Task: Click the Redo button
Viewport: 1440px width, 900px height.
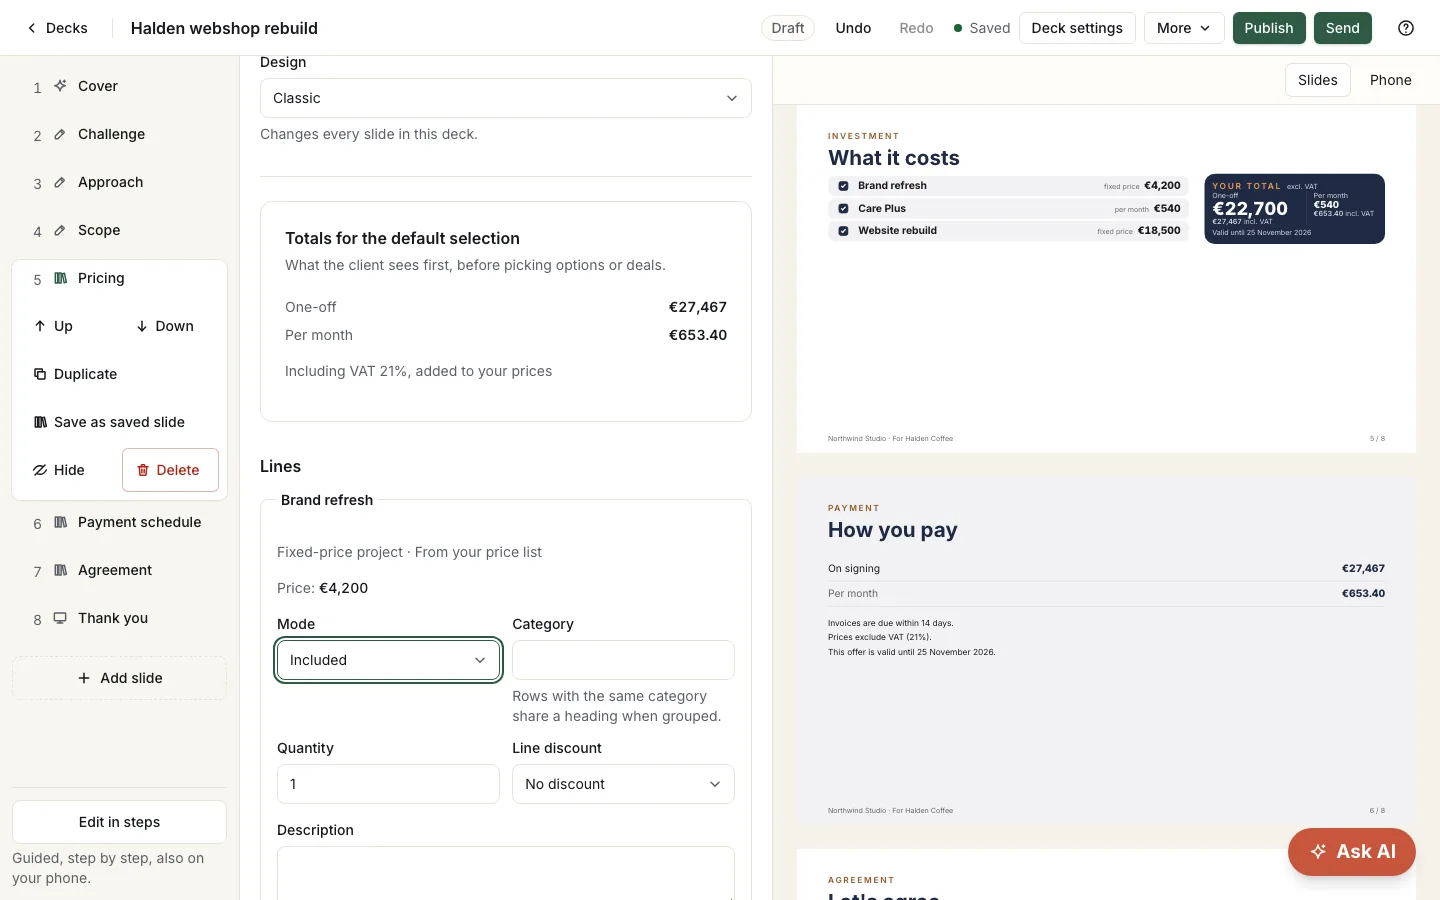Action: (x=916, y=28)
